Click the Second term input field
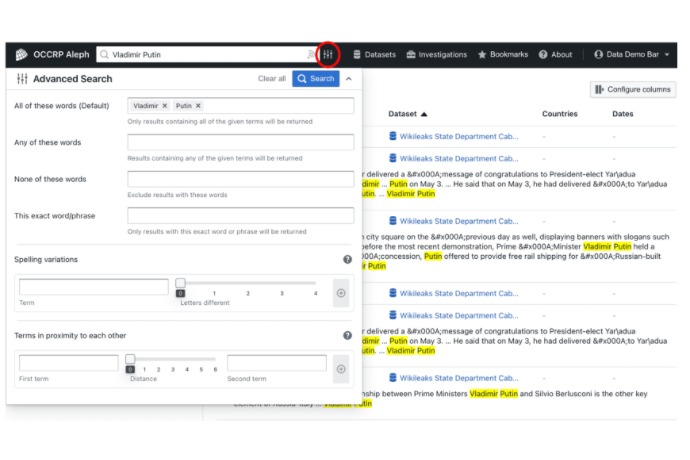Screen dimensions: 690x460 click(x=277, y=363)
